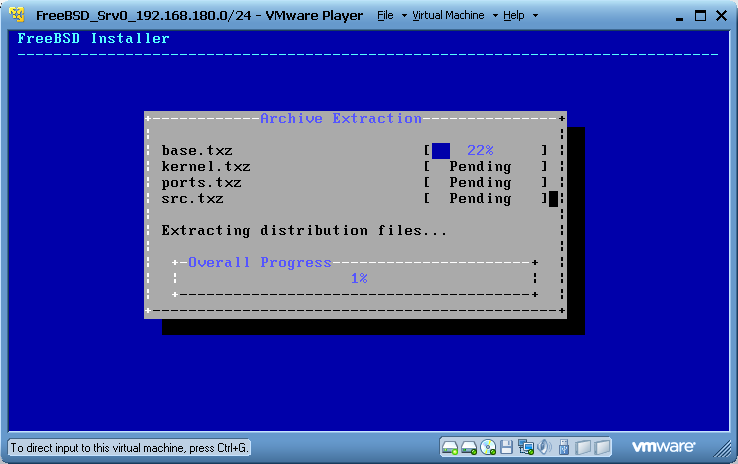Click the sound card speaker icon

point(545,447)
